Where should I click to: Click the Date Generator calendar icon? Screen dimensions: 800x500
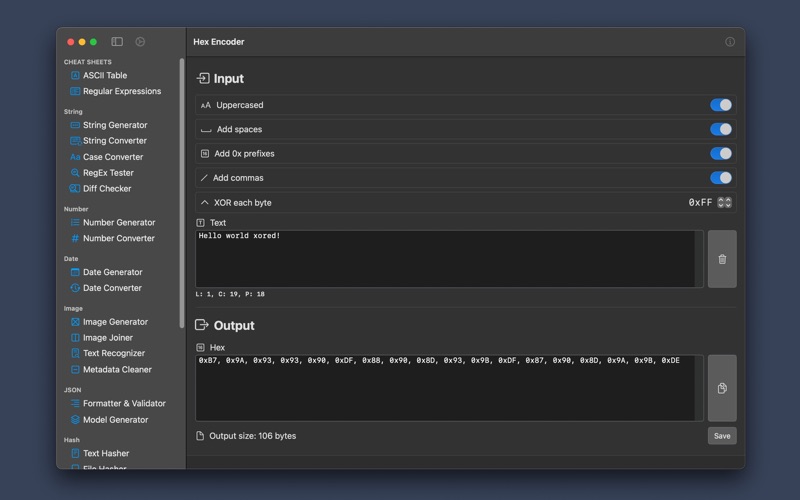(x=75, y=272)
